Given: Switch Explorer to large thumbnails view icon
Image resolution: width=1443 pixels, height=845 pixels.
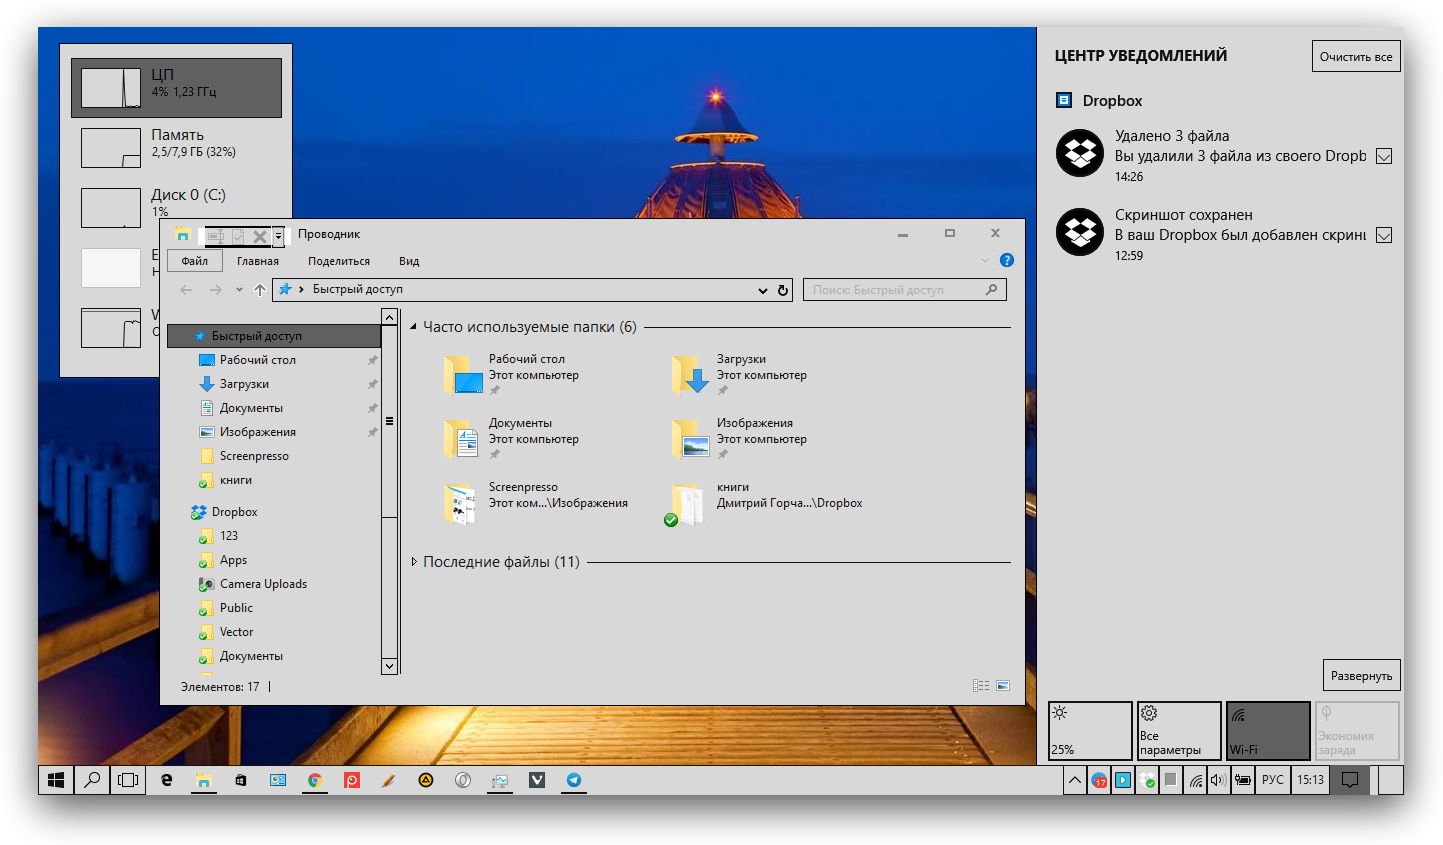Looking at the screenshot, I should [x=1003, y=686].
